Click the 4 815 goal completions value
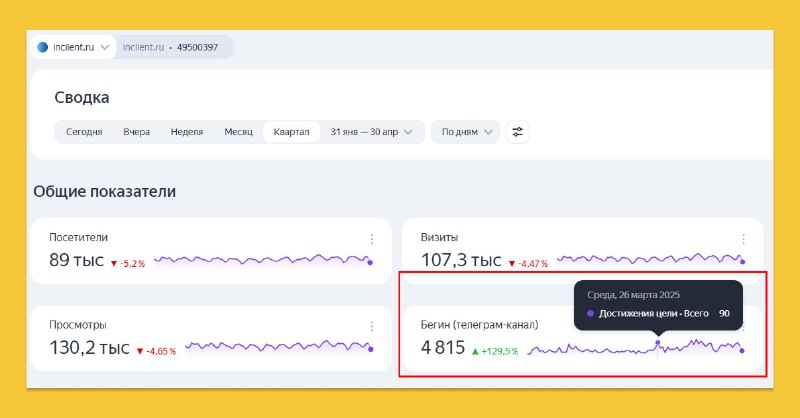 pos(443,348)
